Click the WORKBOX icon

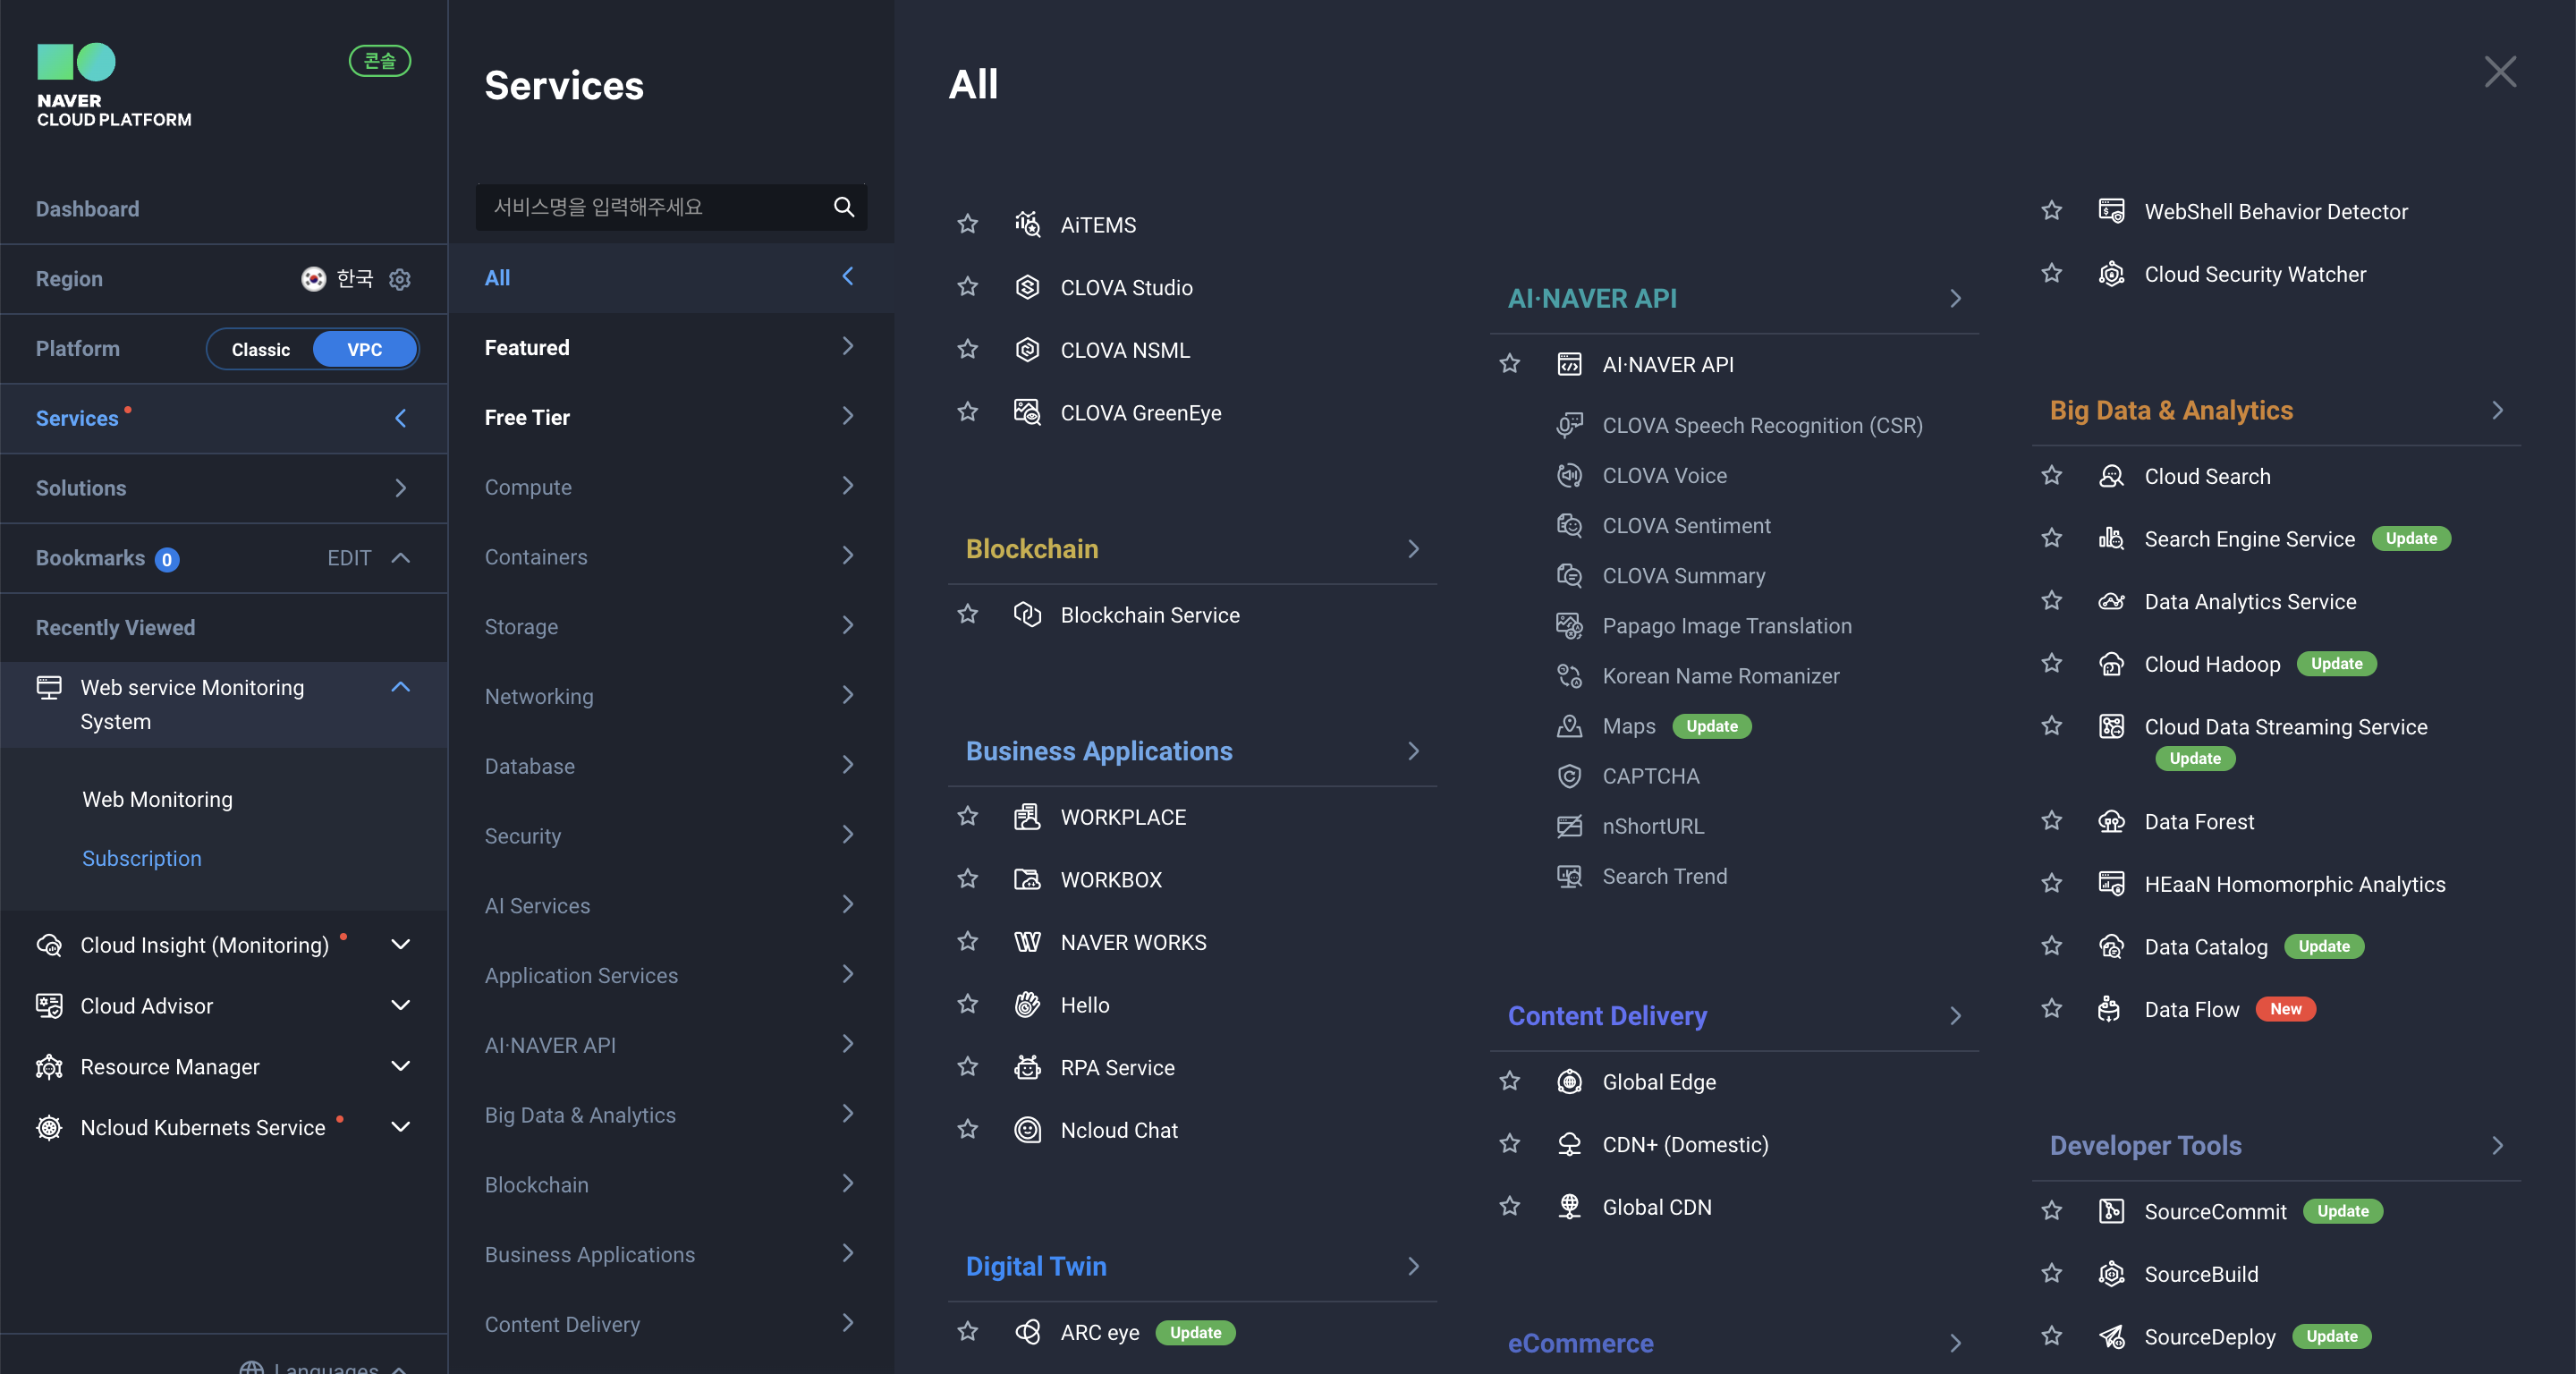tap(1027, 879)
